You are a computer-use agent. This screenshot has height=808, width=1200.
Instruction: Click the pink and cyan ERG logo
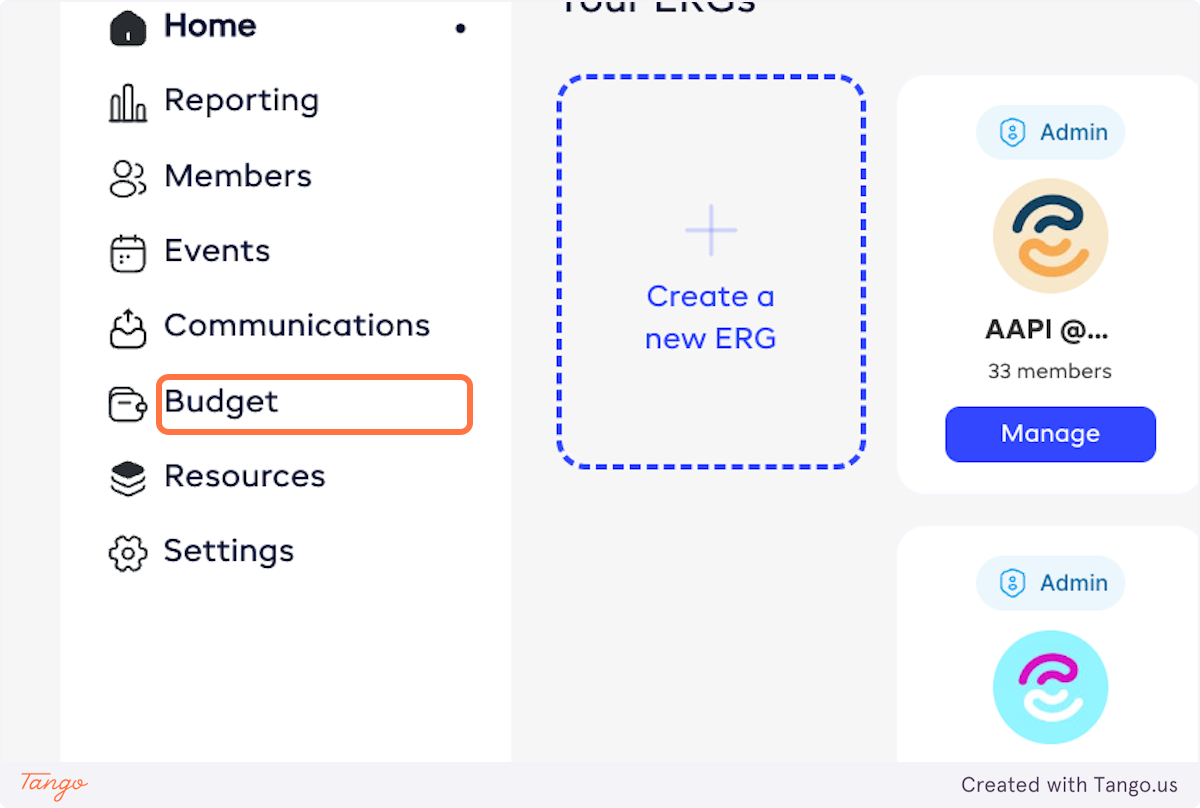click(1050, 688)
